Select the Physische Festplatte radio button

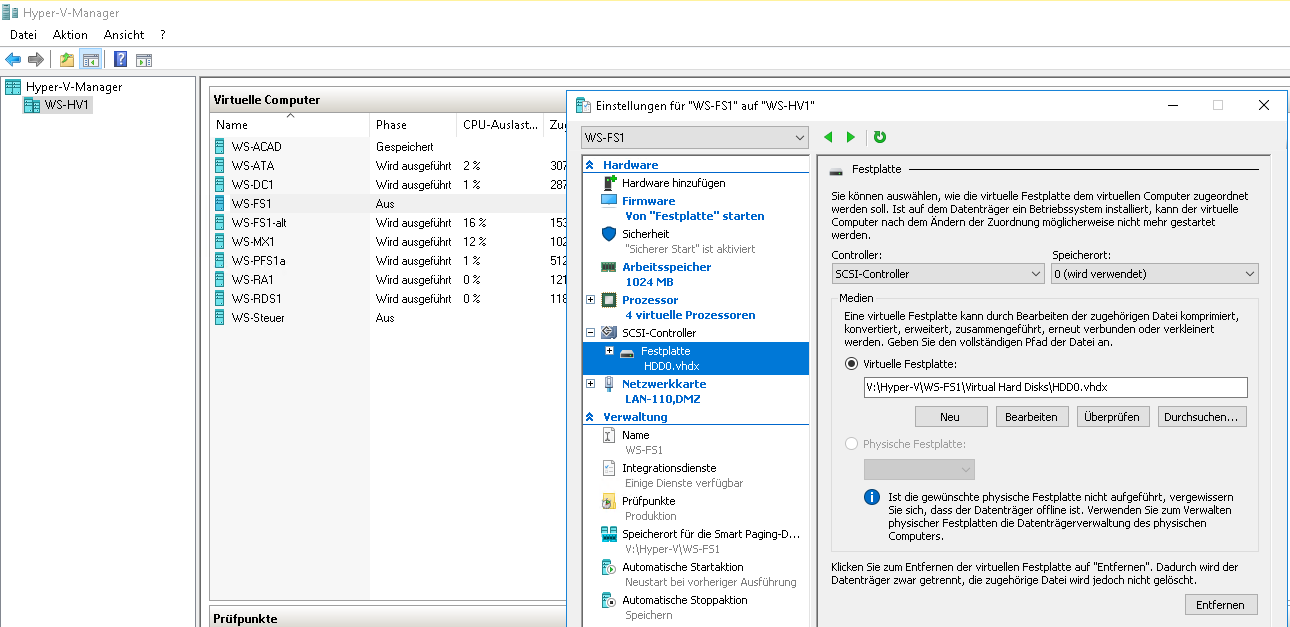pos(852,444)
